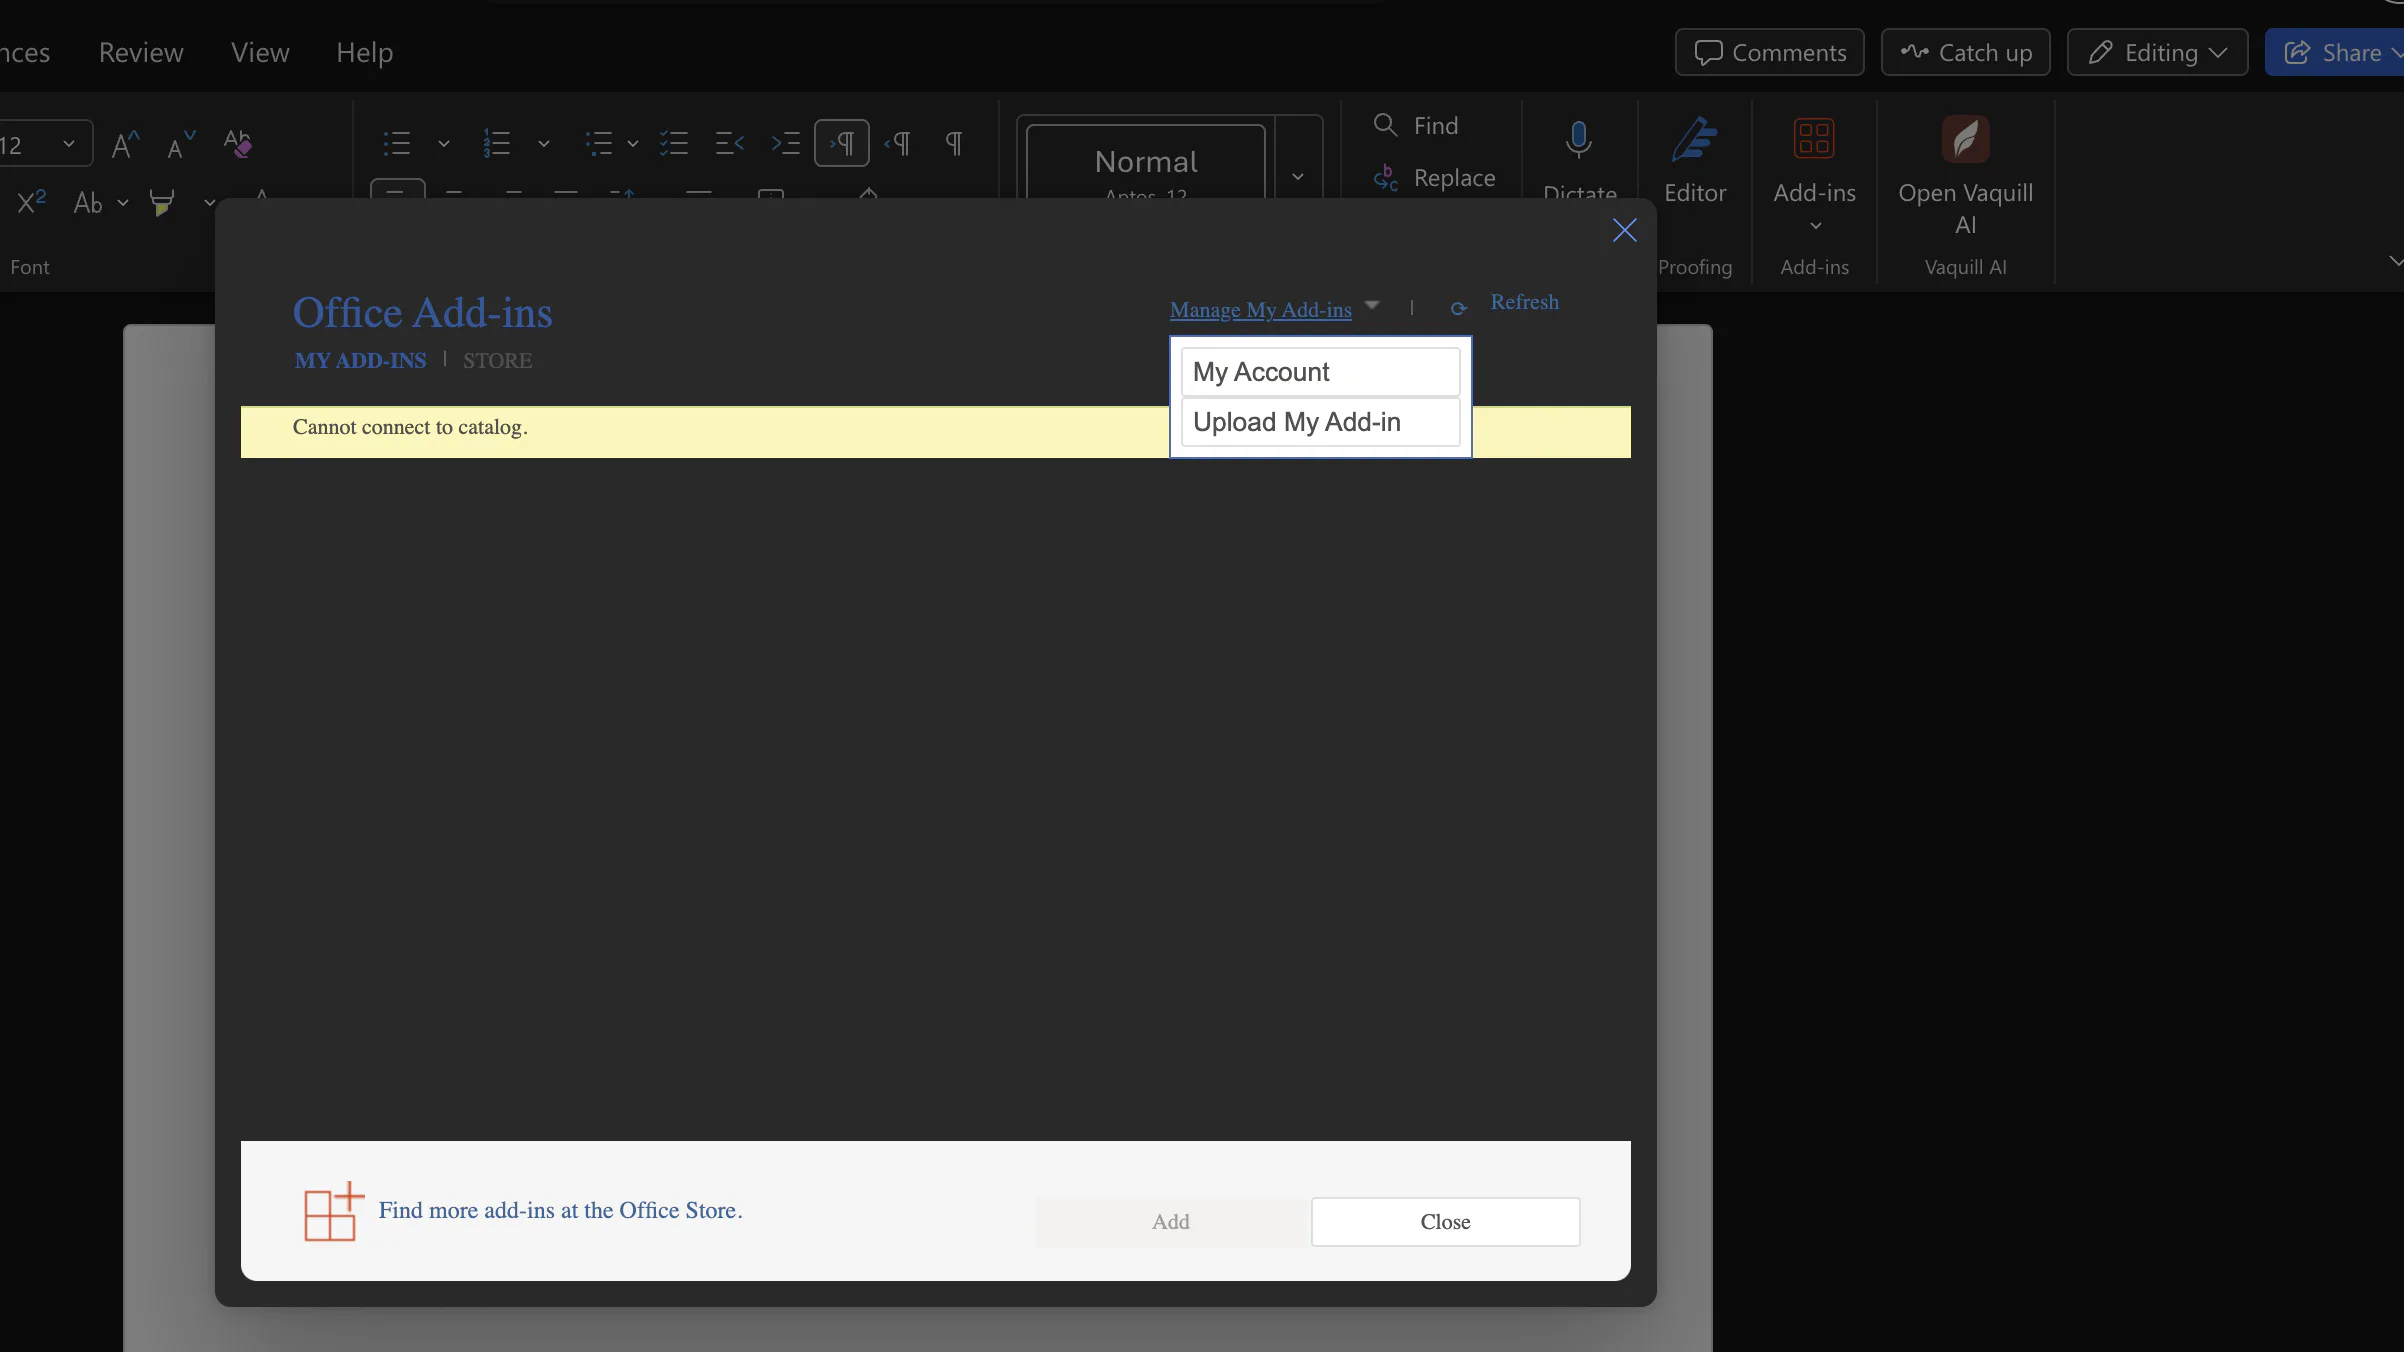Choose My Account from the menu

(x=1320, y=372)
